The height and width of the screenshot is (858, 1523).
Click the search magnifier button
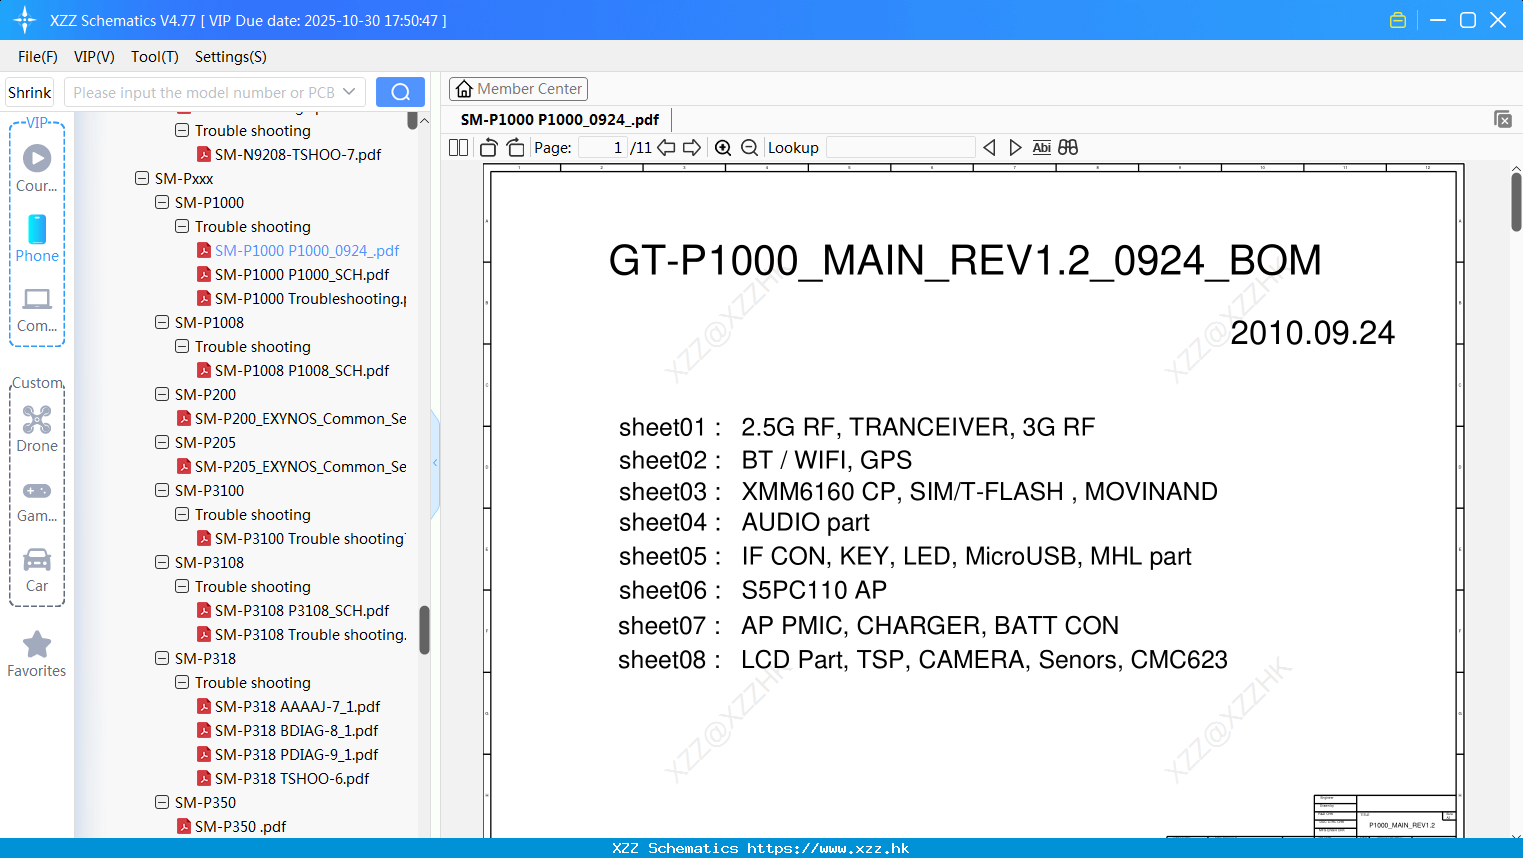(400, 92)
